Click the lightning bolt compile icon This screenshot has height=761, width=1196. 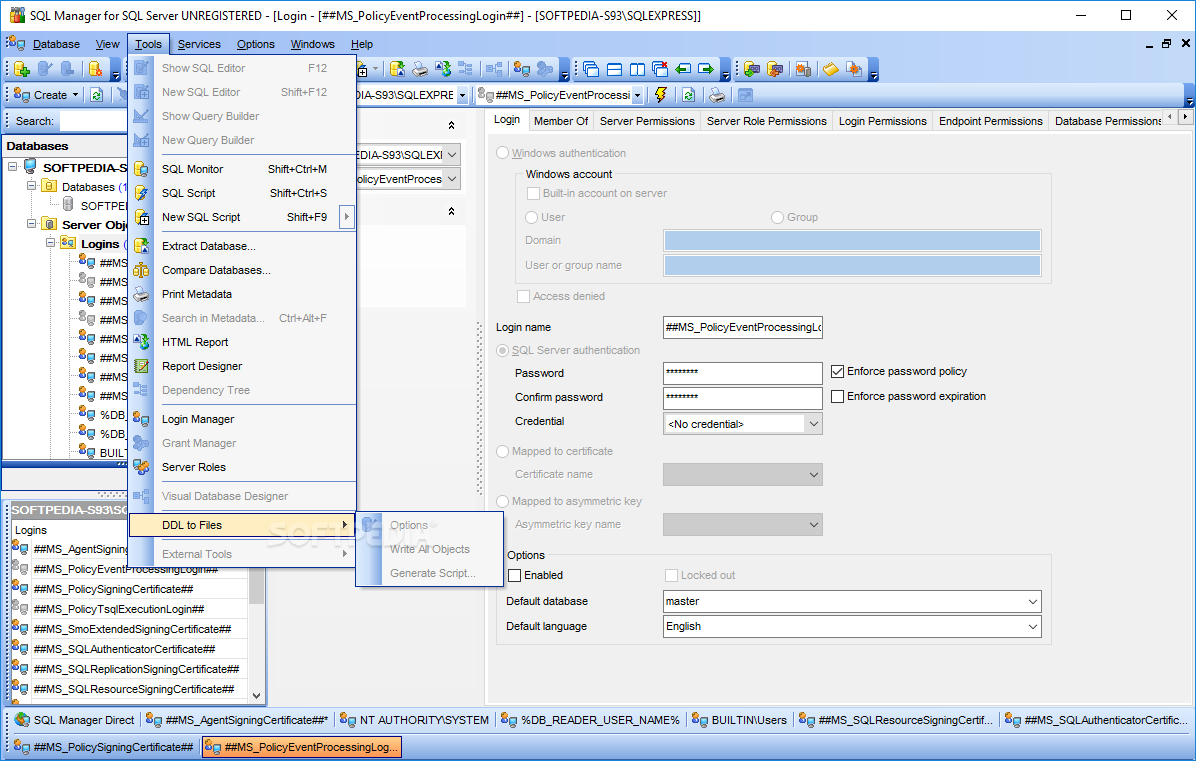pos(661,95)
